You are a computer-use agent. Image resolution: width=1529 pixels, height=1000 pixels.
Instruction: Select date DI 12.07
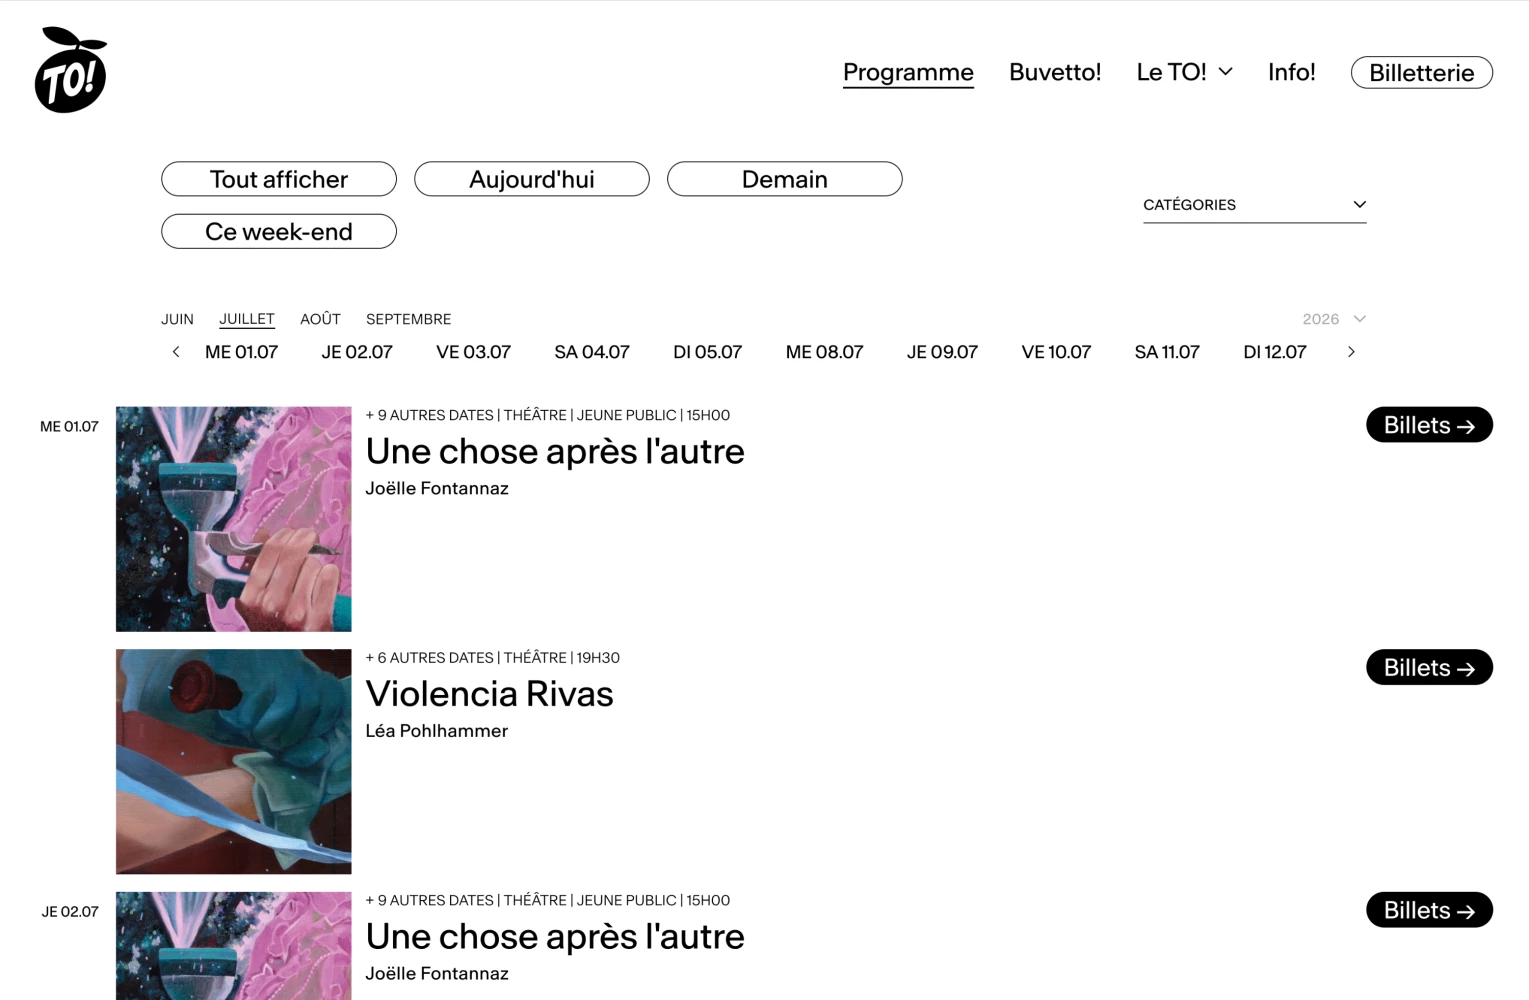1274,352
